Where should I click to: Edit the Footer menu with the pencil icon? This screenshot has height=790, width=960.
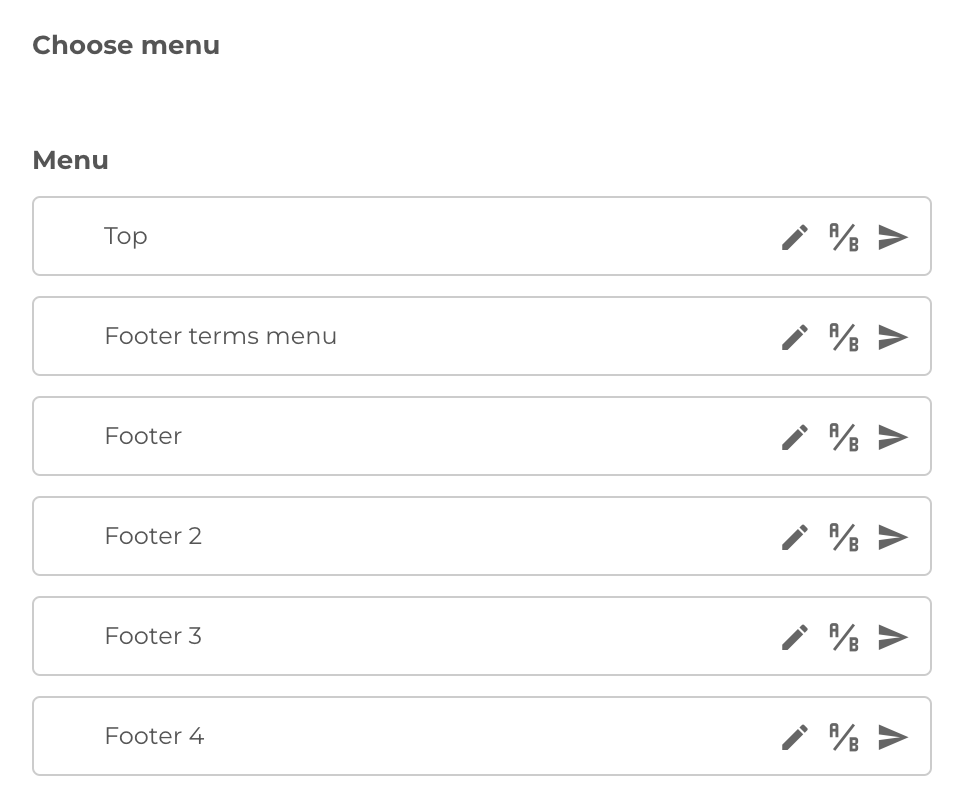(794, 436)
